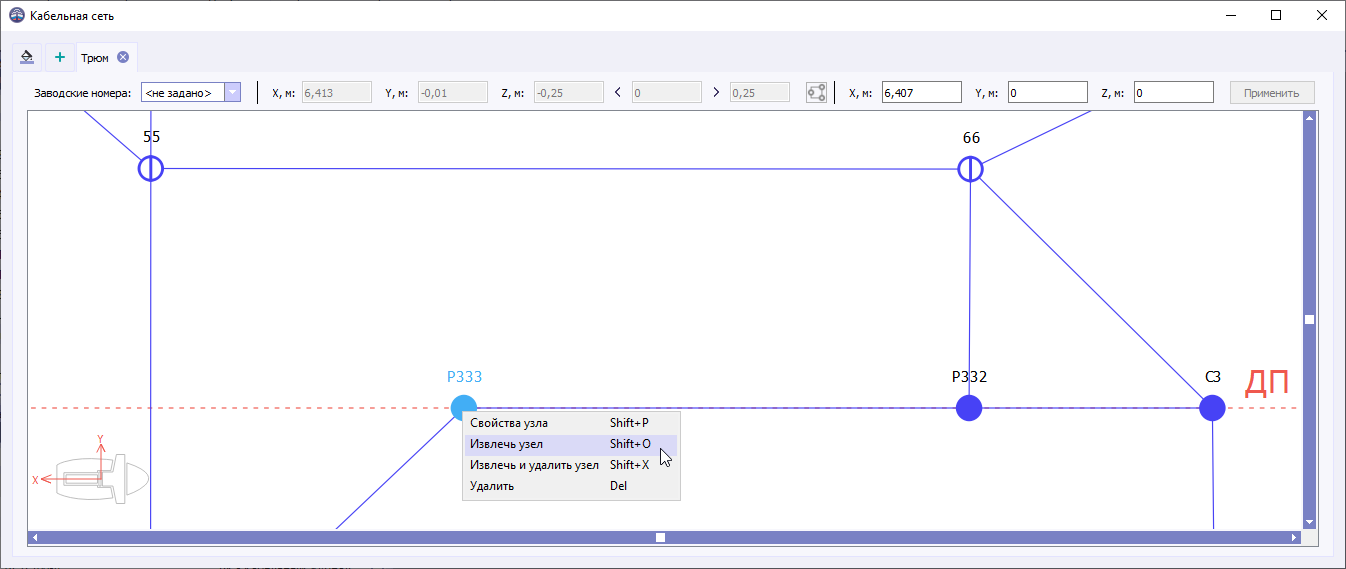Choose Извлечь узел from context menu
Screen dimensions: 1346x569
(571, 444)
